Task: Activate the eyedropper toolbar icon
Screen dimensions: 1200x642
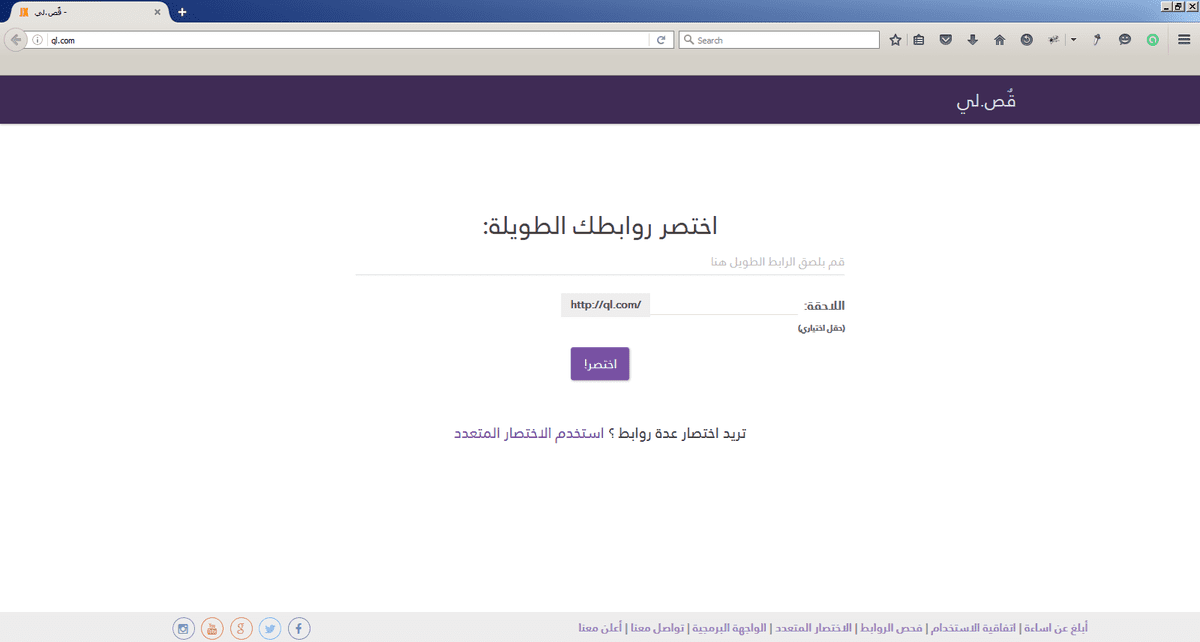Action: pos(1097,40)
